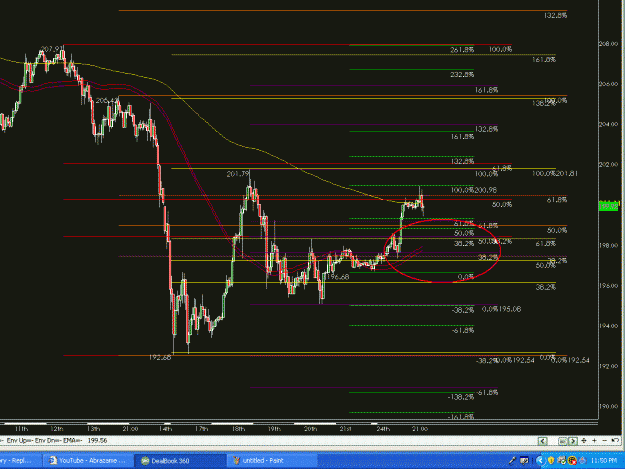
Task: Expand hidden system tray icons
Action: [540, 461]
